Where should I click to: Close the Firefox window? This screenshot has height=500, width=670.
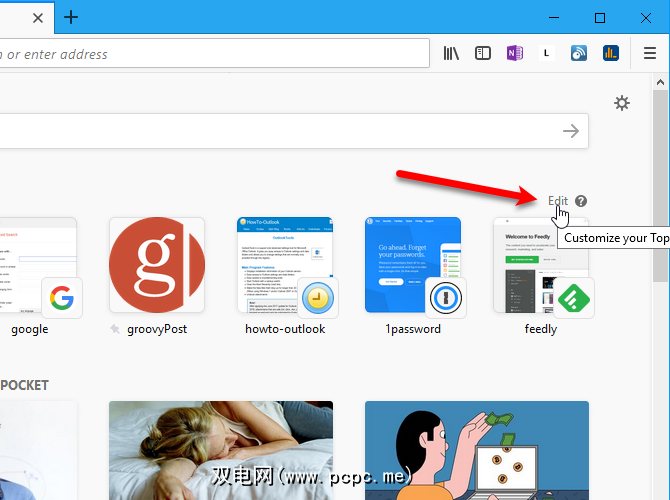[646, 18]
